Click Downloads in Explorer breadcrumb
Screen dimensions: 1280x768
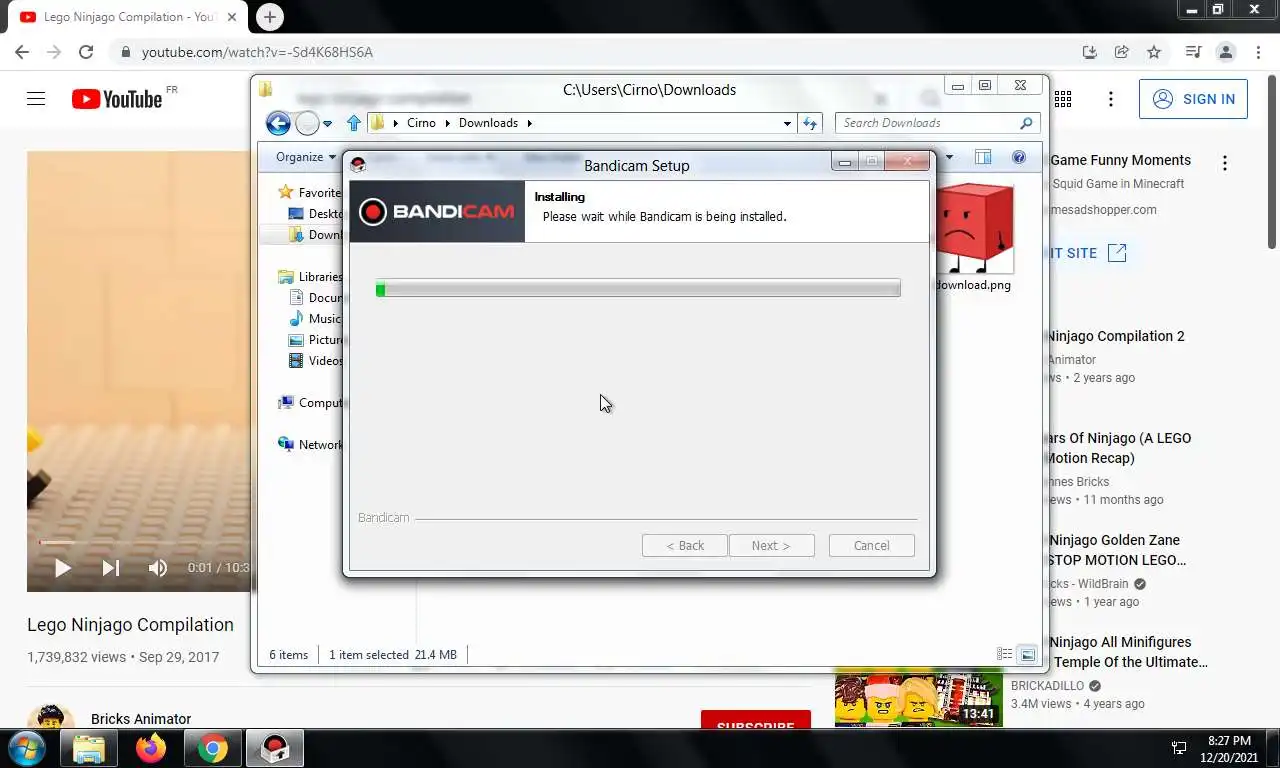[488, 123]
